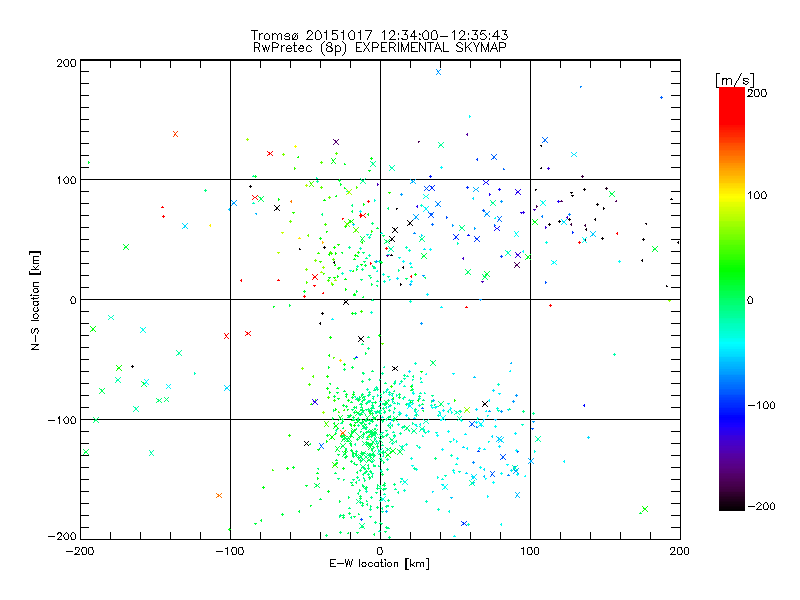
Task: Click the N-S location [km] axis label
Action: point(35,300)
